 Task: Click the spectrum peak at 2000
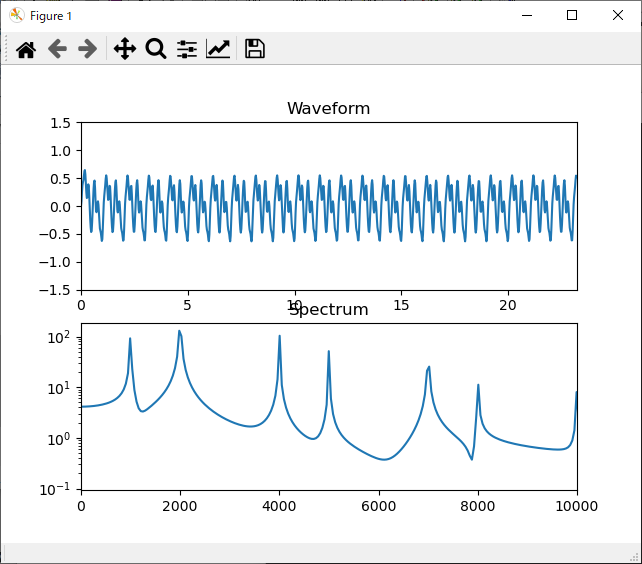coord(180,332)
